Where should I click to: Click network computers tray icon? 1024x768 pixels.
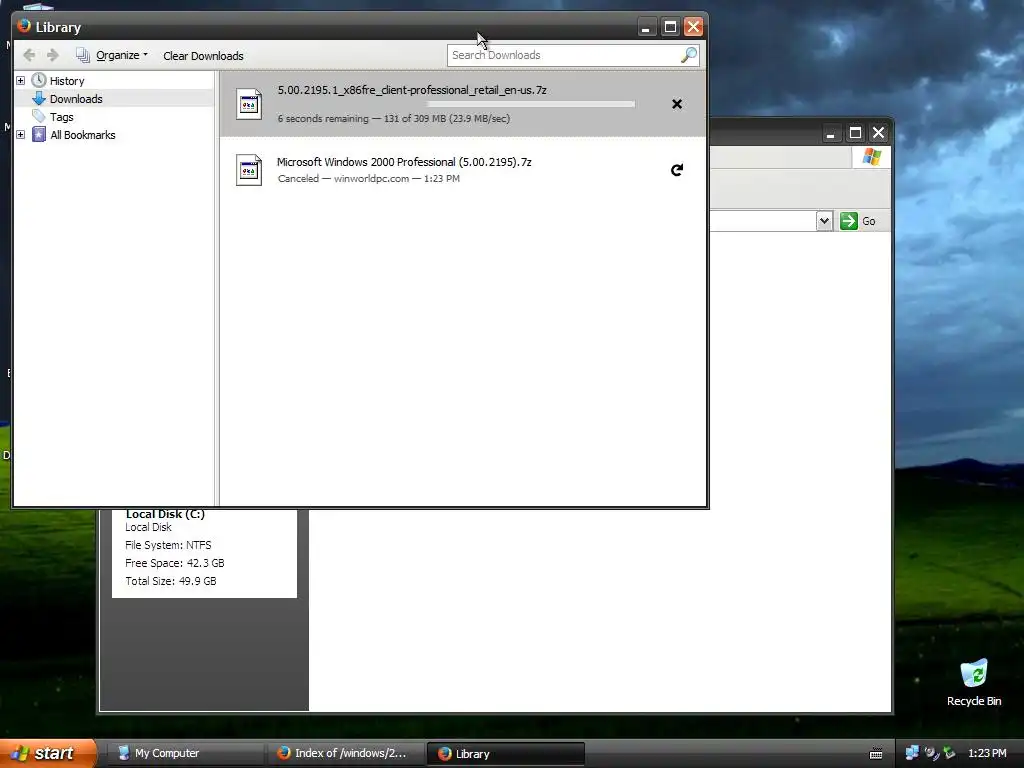pyautogui.click(x=912, y=753)
